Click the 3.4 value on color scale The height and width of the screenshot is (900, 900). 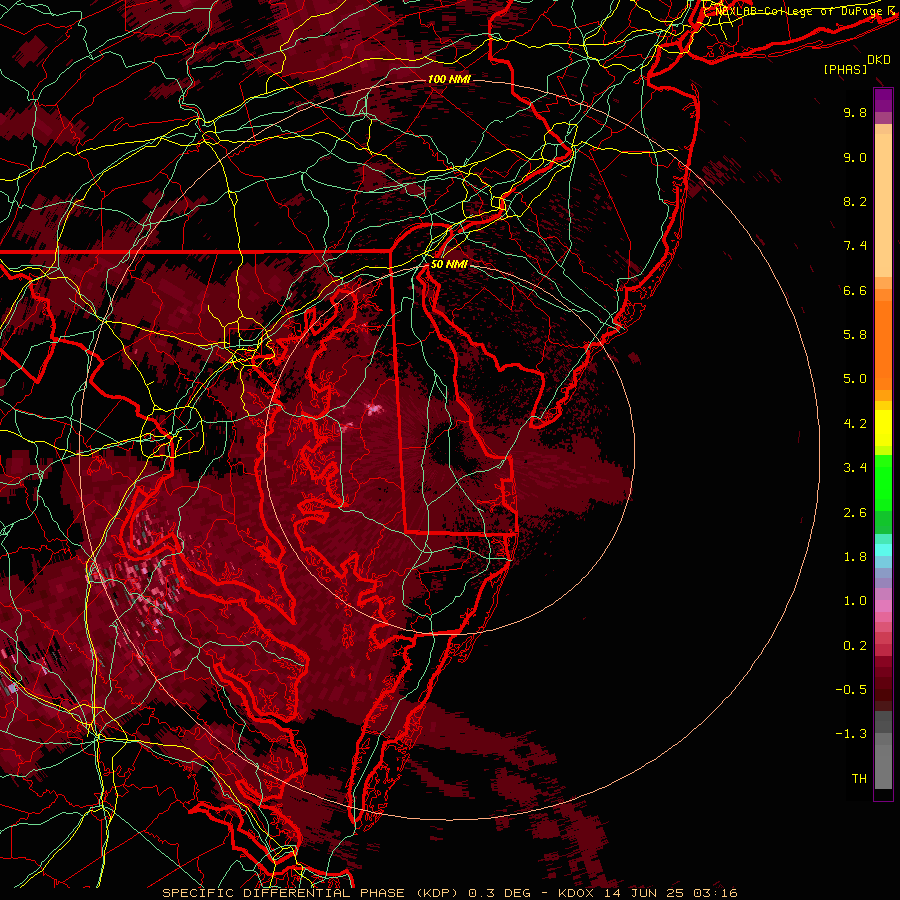coord(855,468)
